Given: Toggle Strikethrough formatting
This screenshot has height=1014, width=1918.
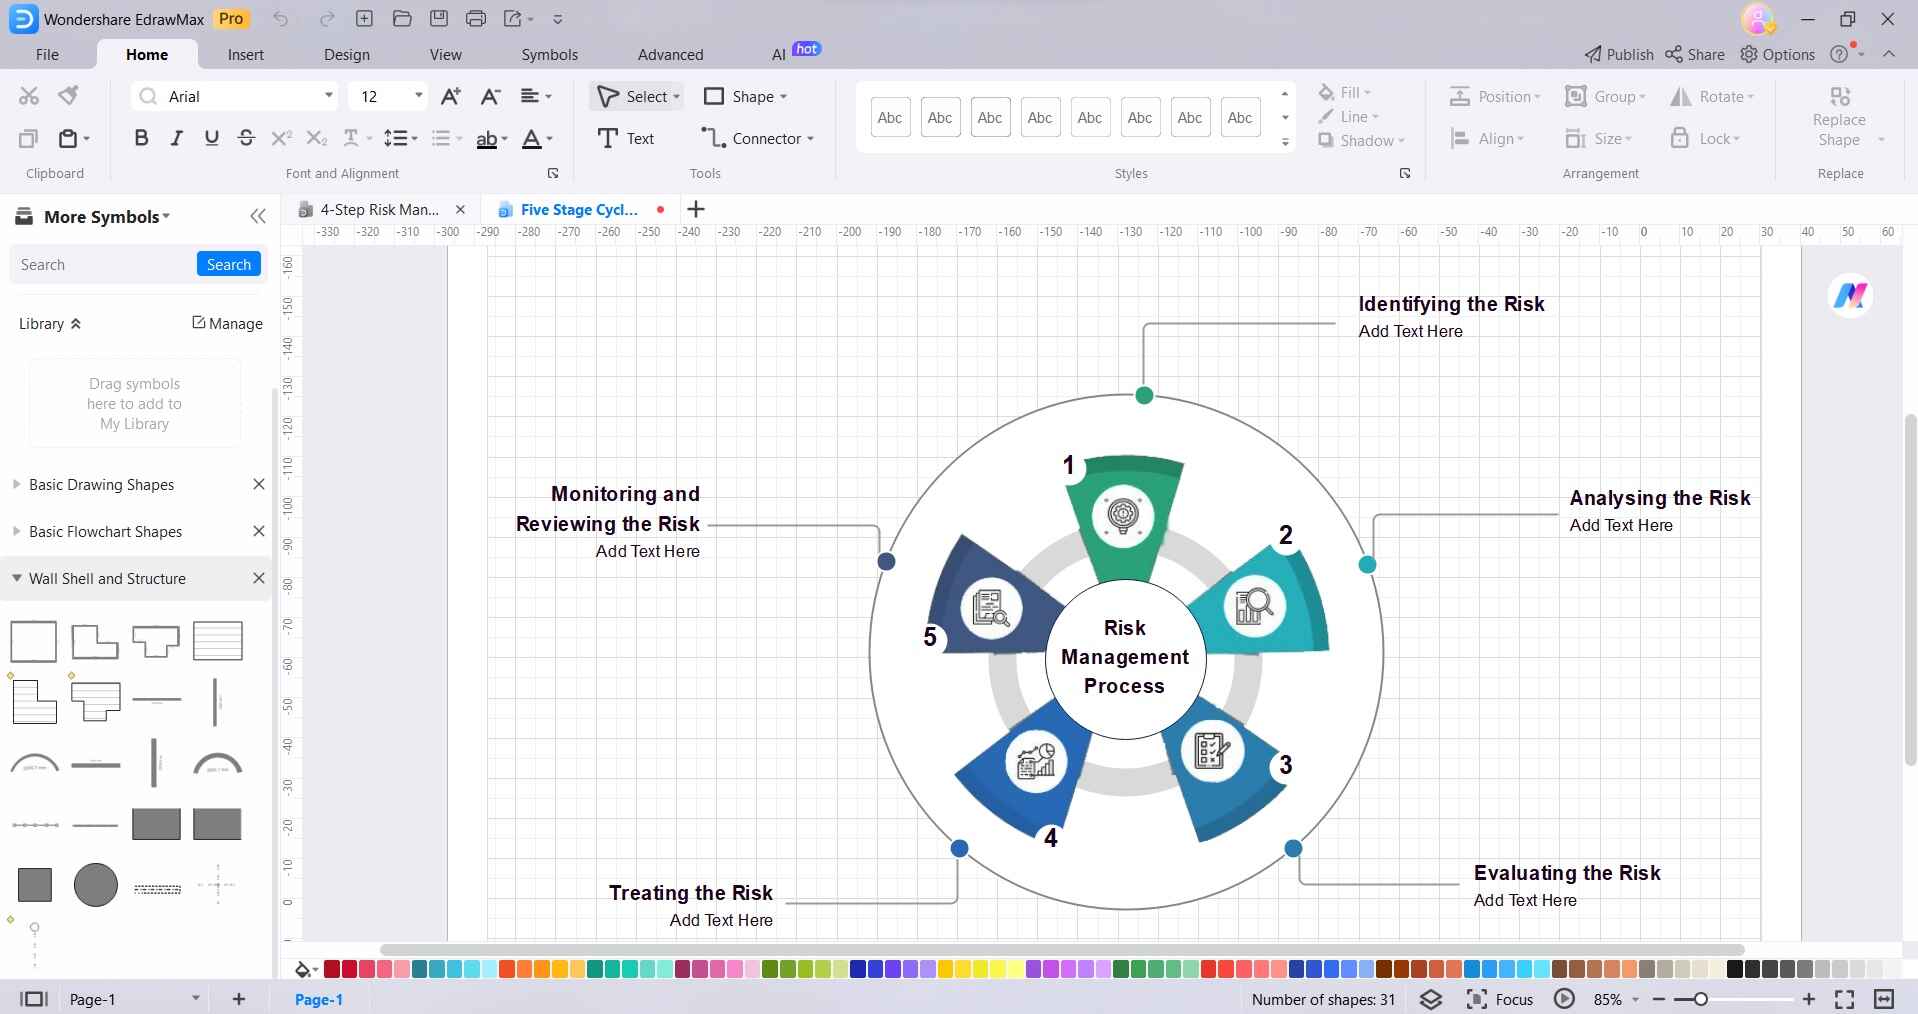Looking at the screenshot, I should pyautogui.click(x=247, y=138).
